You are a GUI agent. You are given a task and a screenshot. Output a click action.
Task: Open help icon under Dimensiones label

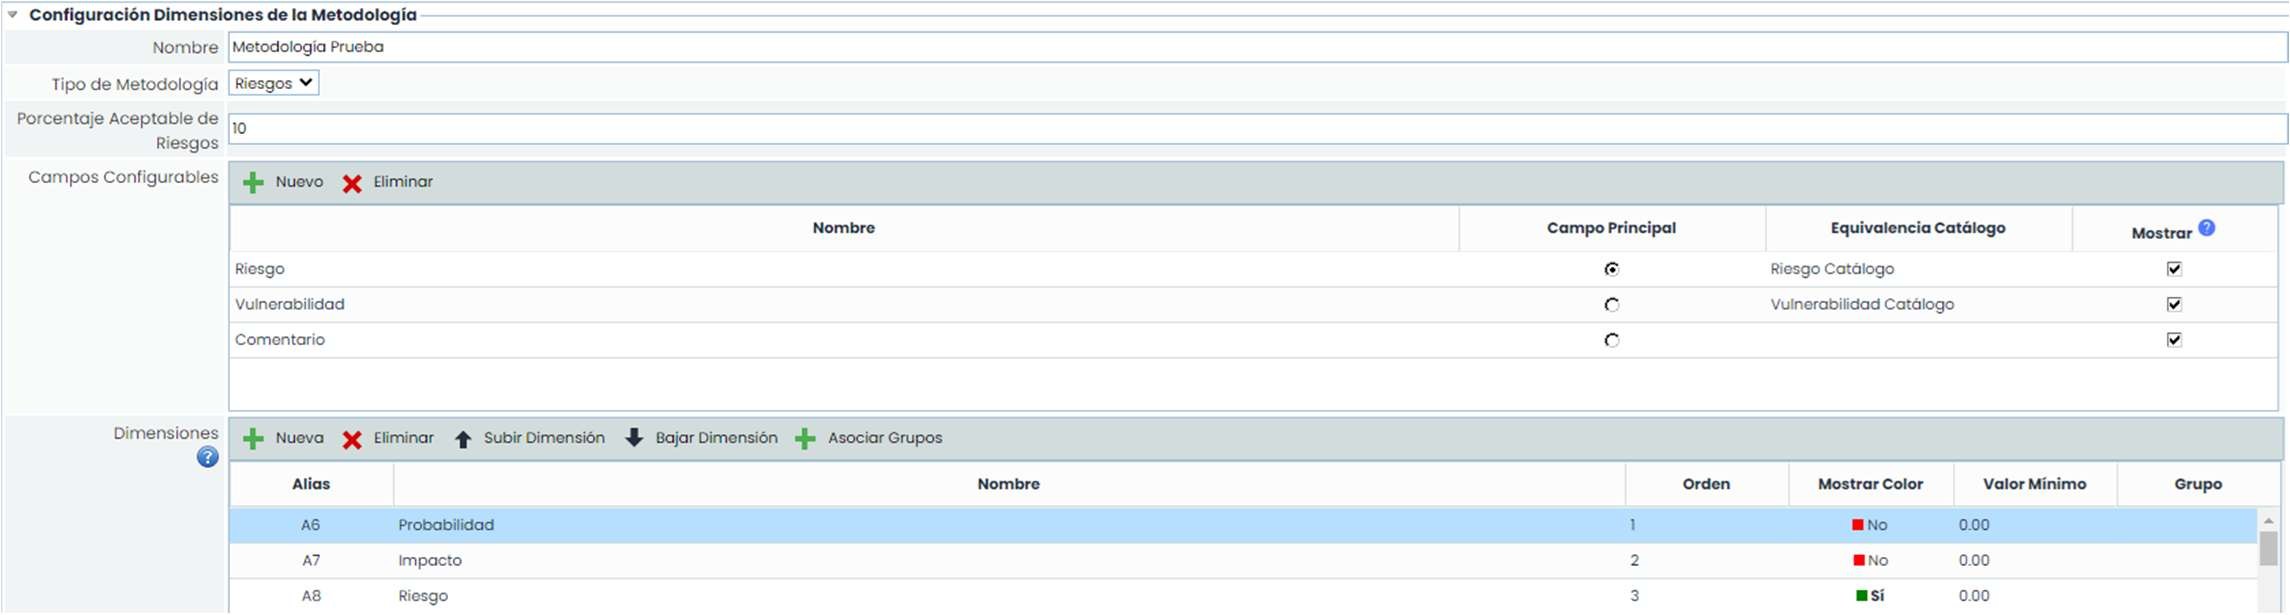point(207,458)
